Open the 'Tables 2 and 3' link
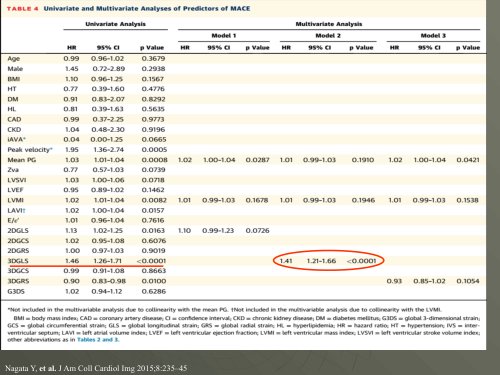500x375 pixels. [98, 340]
